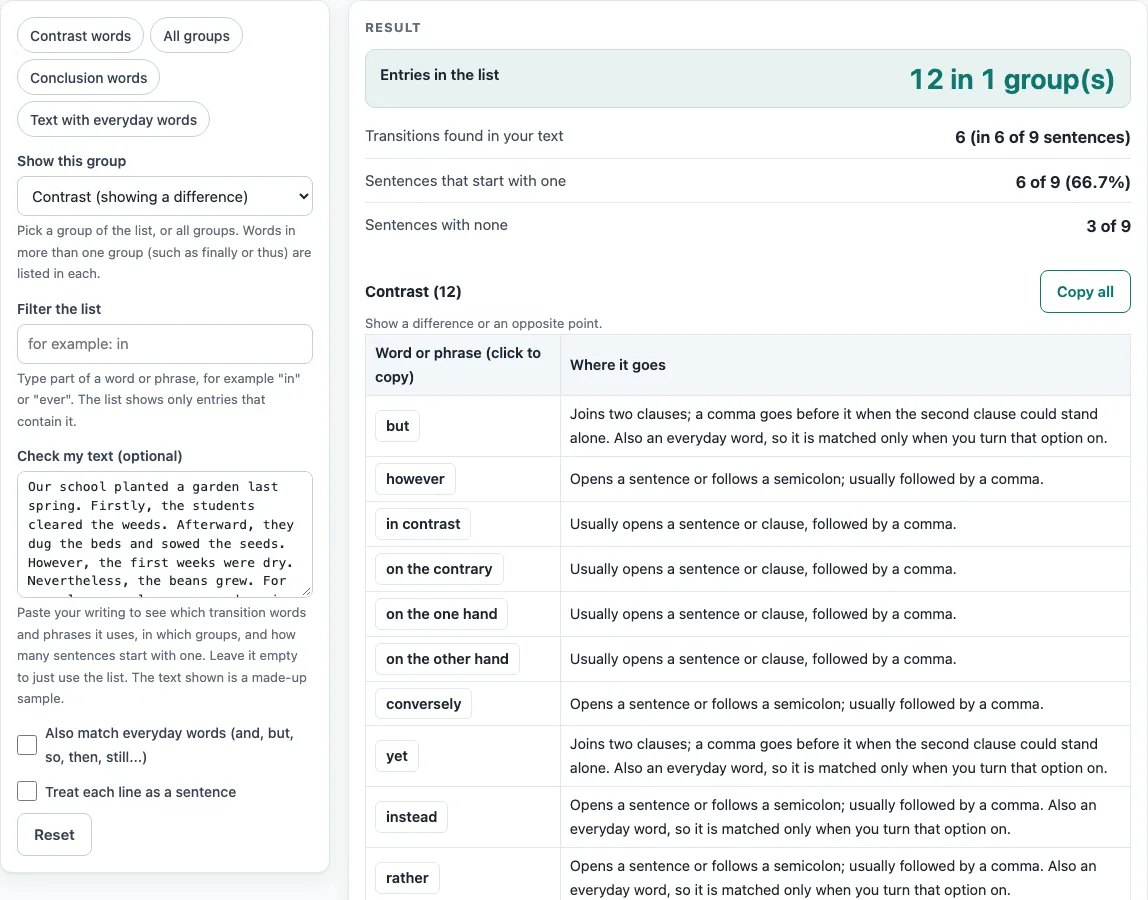The height and width of the screenshot is (900, 1148).
Task: Copy the word "instead"
Action: click(411, 817)
